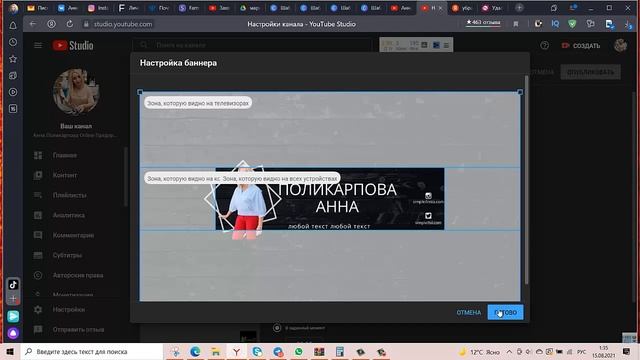Click the plus add-app icon in sidebar
The width and height of the screenshot is (640, 360).
pyautogui.click(x=13, y=299)
